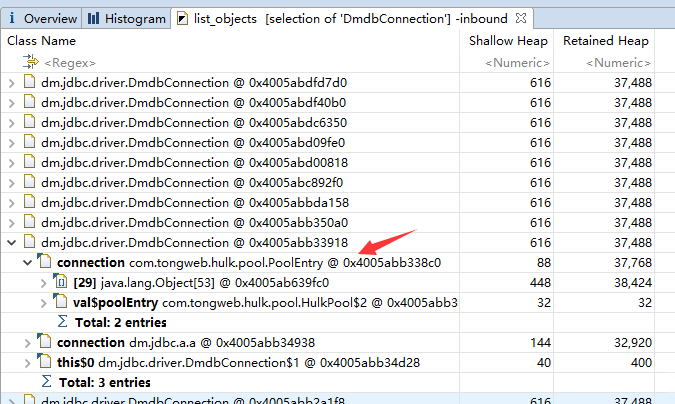Expand DmdbConnection @ 0x4005abdf40b0 row
This screenshot has height=404, width=675.
(x=12, y=103)
